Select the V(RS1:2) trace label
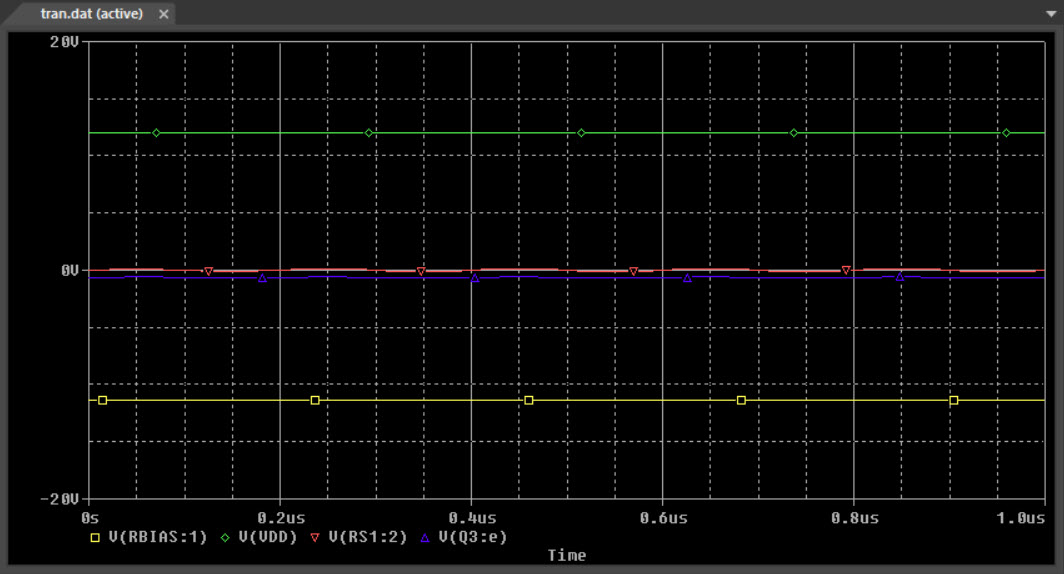The width and height of the screenshot is (1064, 574). [368, 537]
